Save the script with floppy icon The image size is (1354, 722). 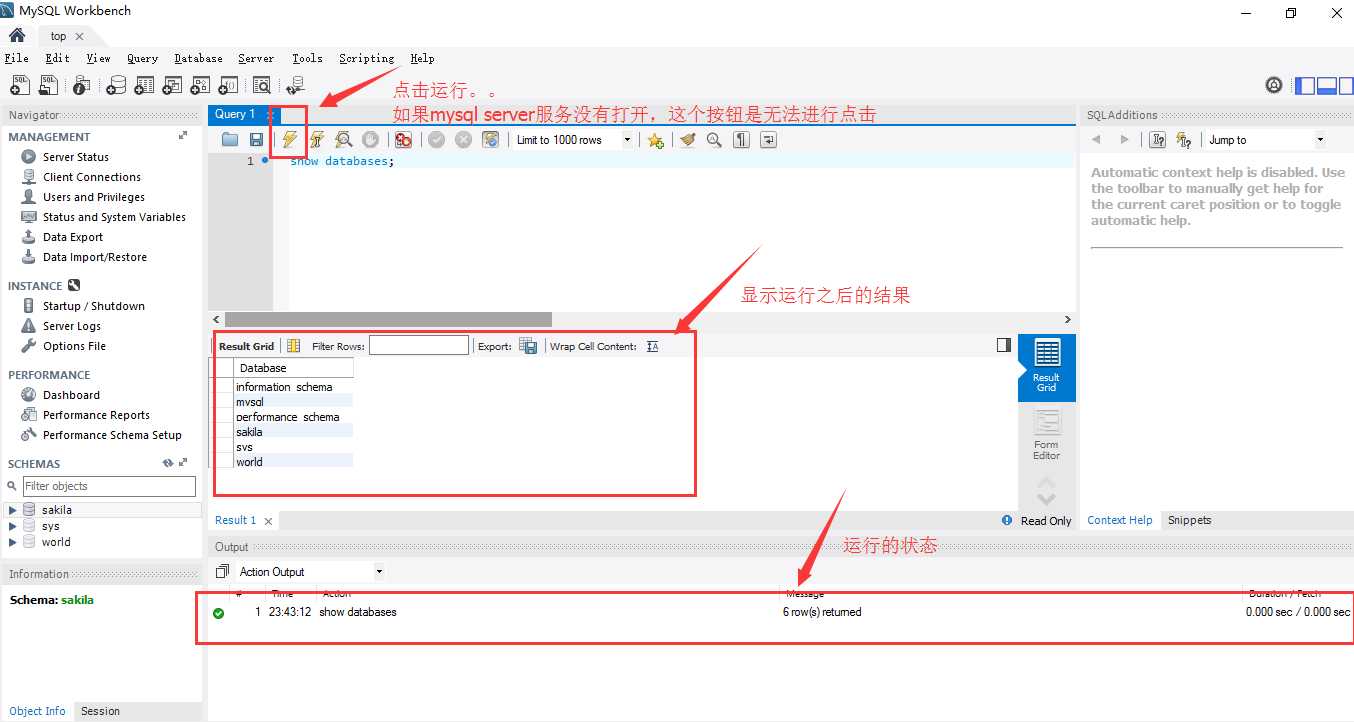coord(256,140)
